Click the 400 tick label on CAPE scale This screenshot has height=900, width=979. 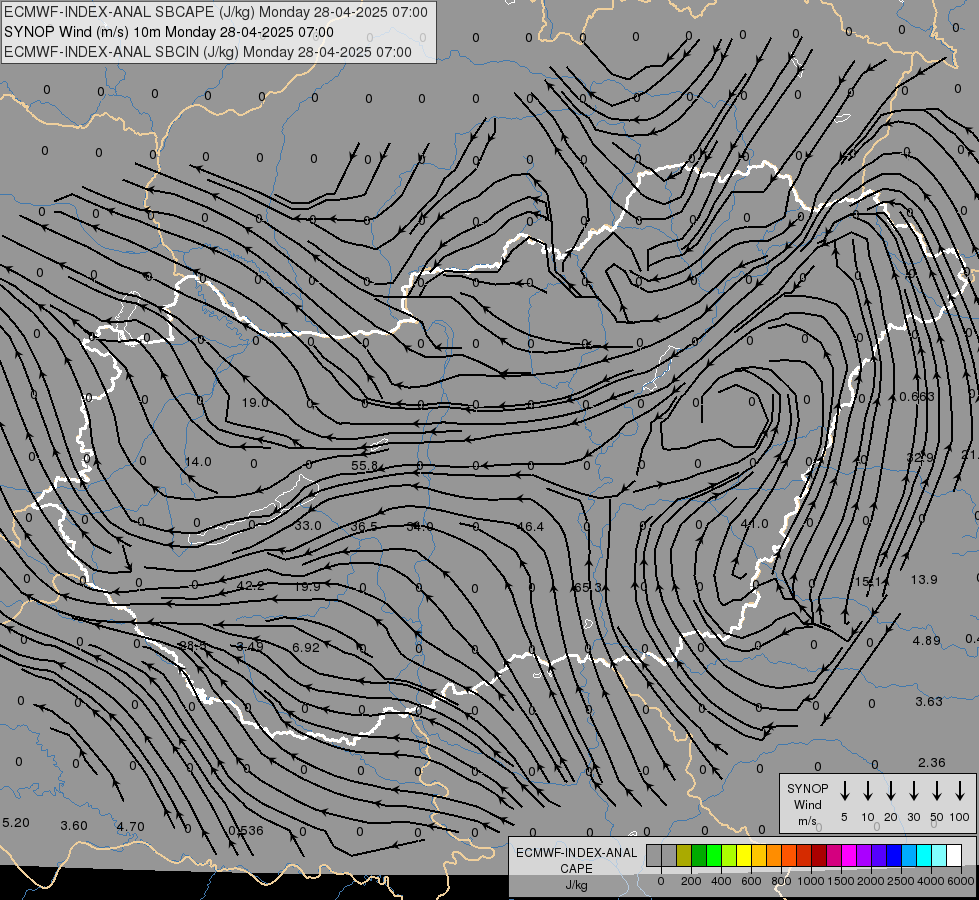(x=721, y=881)
